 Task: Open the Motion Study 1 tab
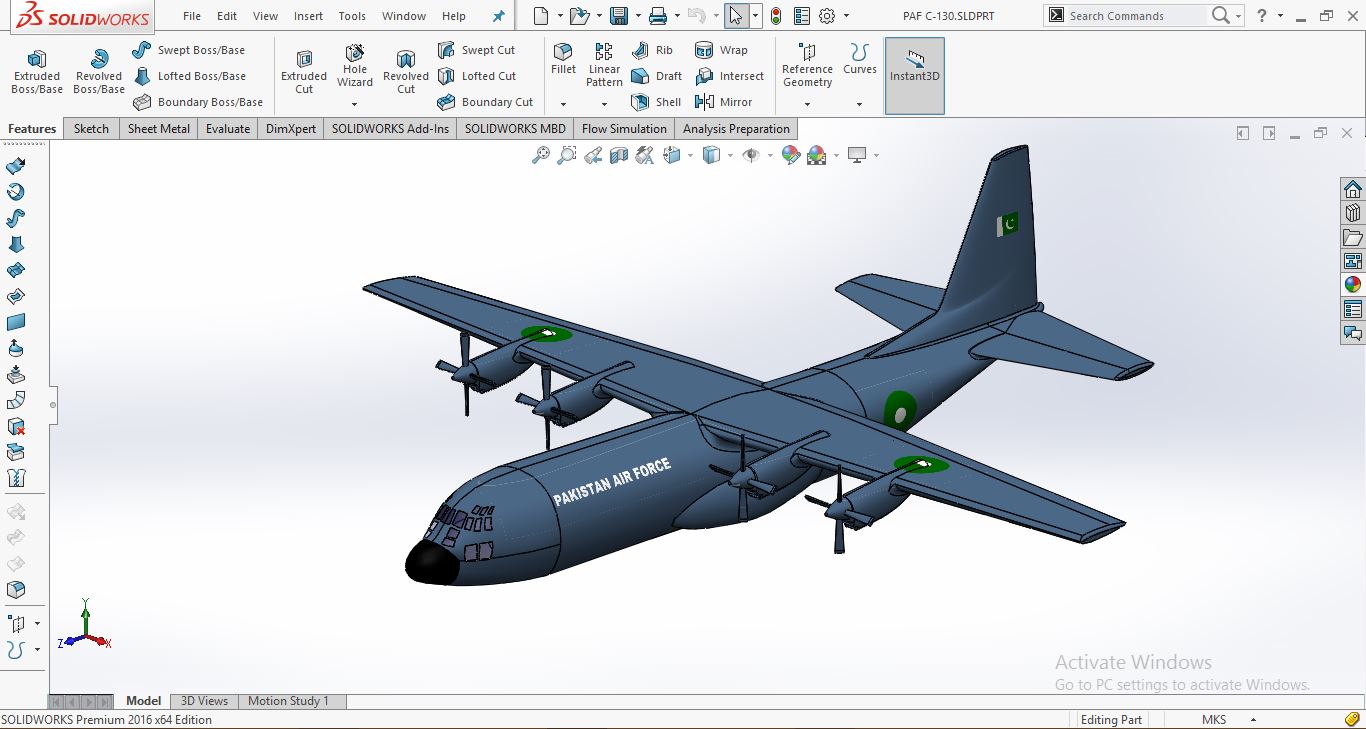288,701
